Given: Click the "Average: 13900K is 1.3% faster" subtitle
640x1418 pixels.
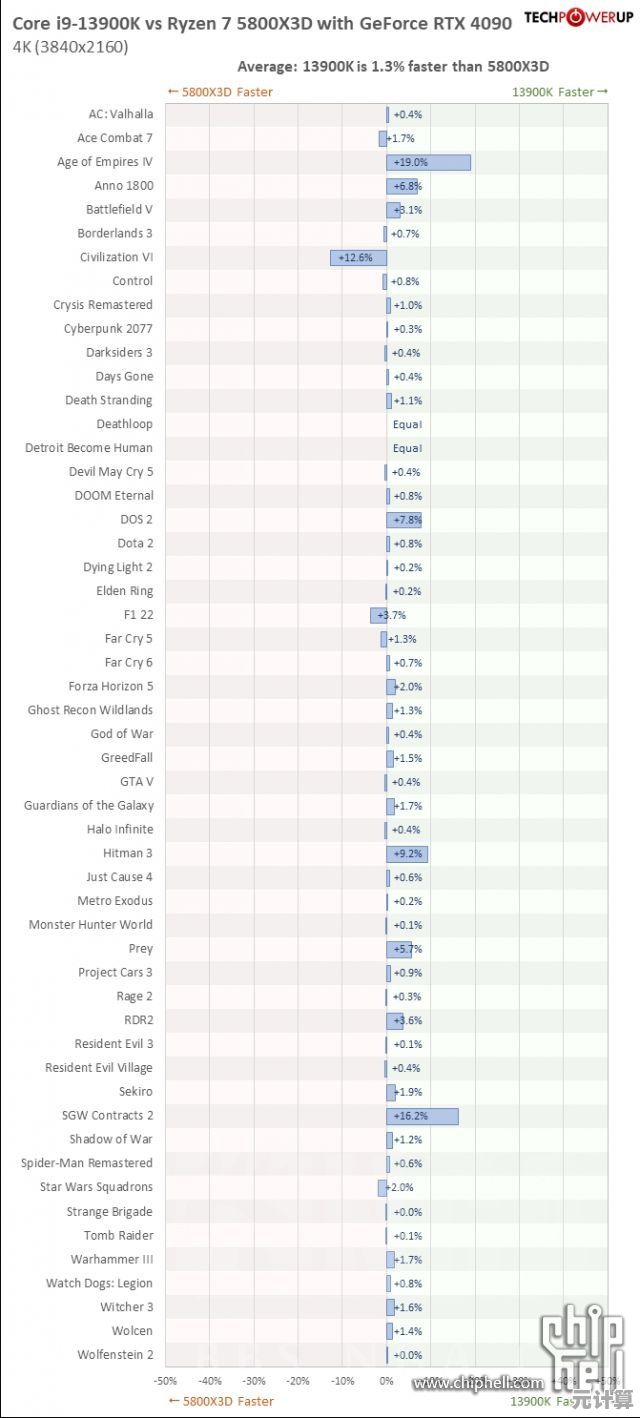Looking at the screenshot, I should (x=393, y=67).
